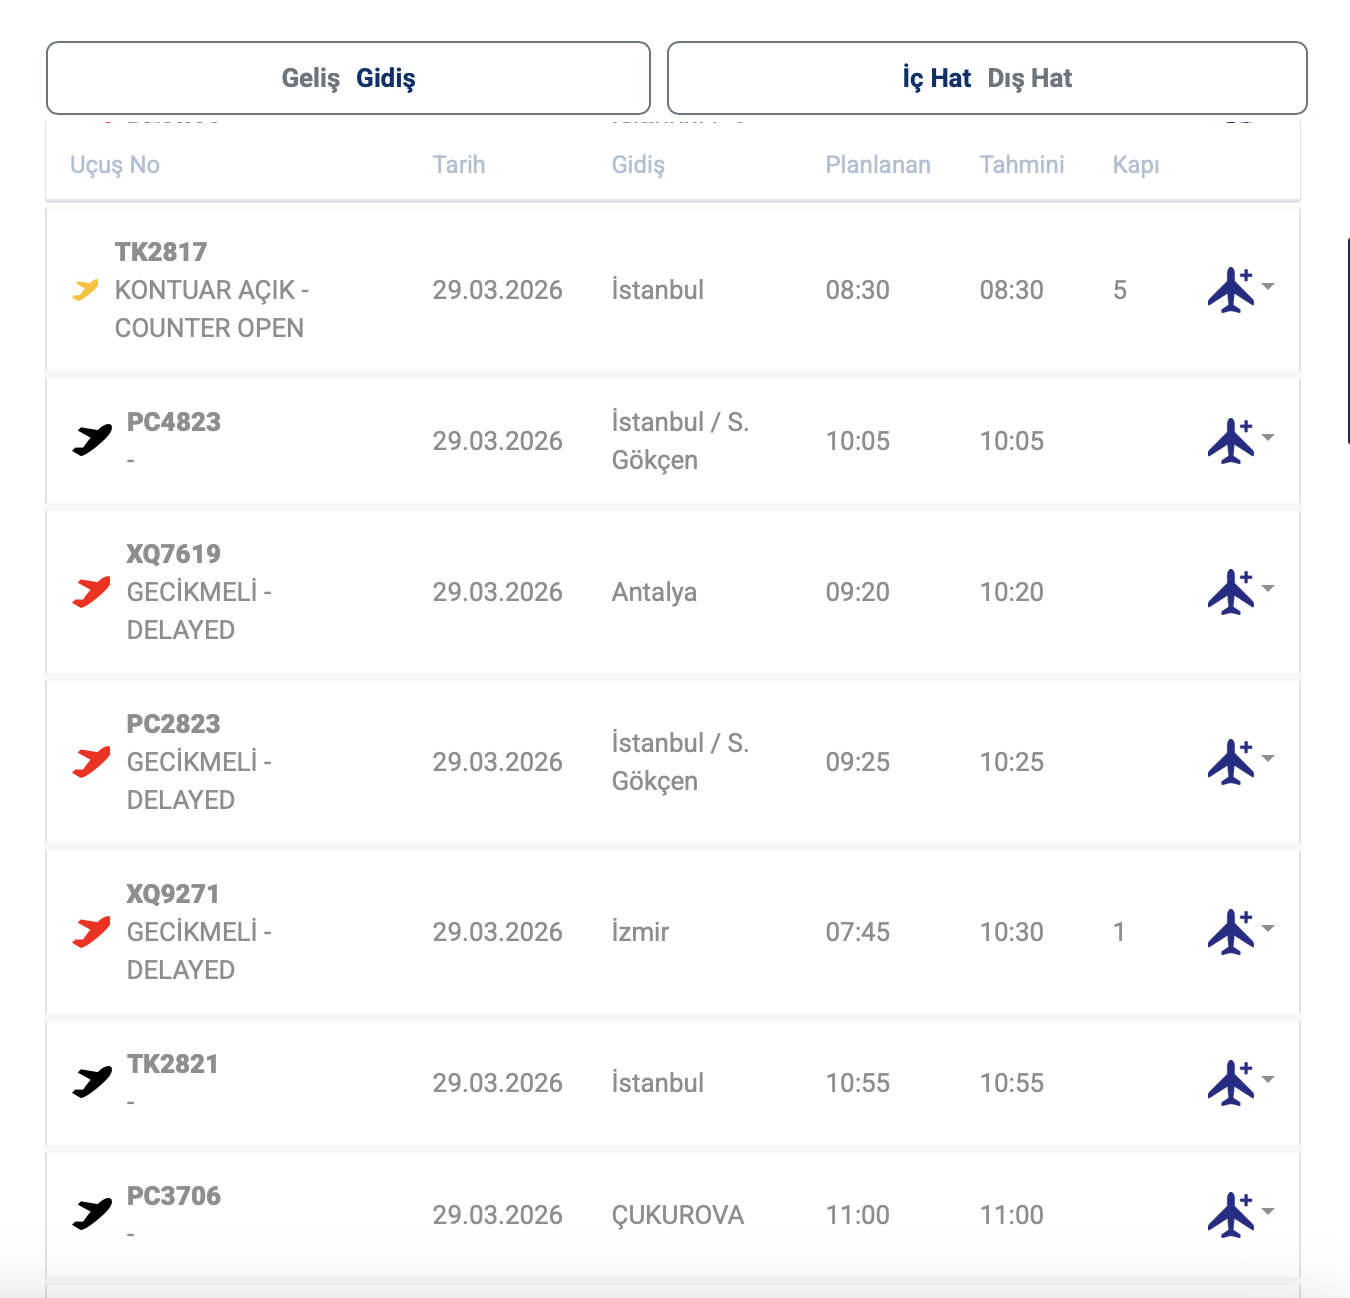Click the add-flight plane icon for TK2821
This screenshot has width=1350, height=1298.
pyautogui.click(x=1230, y=1083)
